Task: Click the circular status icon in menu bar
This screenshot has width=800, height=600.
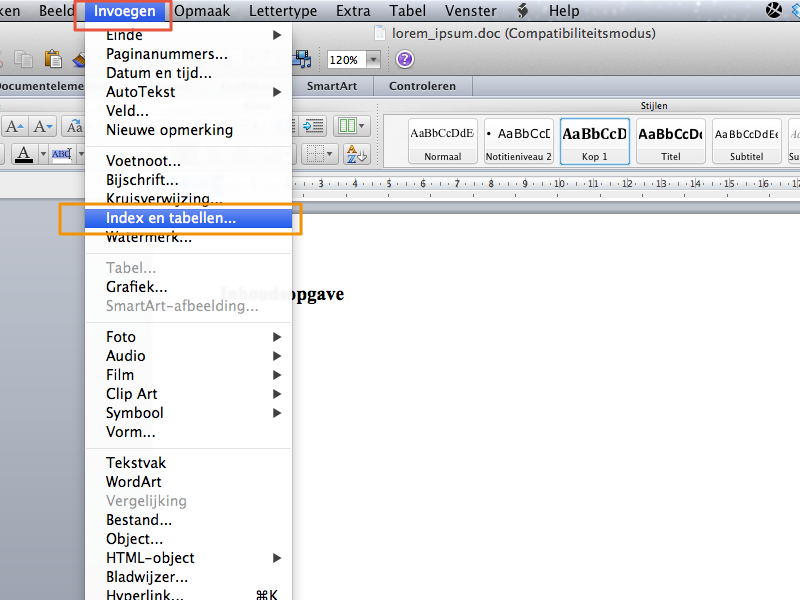Action: point(773,10)
